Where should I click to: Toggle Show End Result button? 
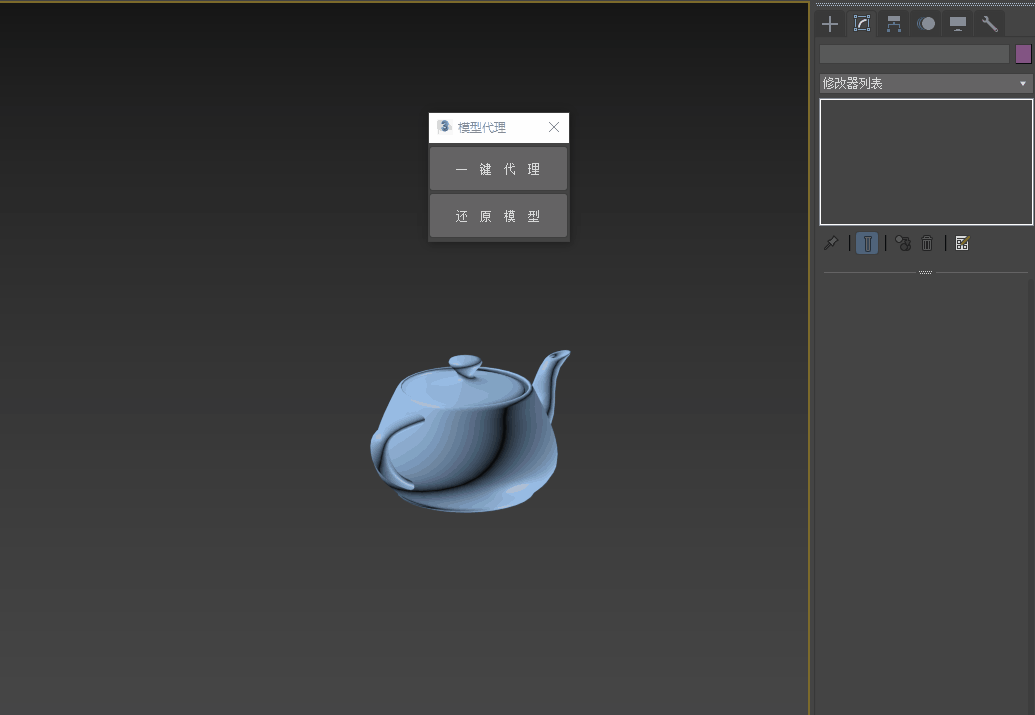tap(867, 243)
